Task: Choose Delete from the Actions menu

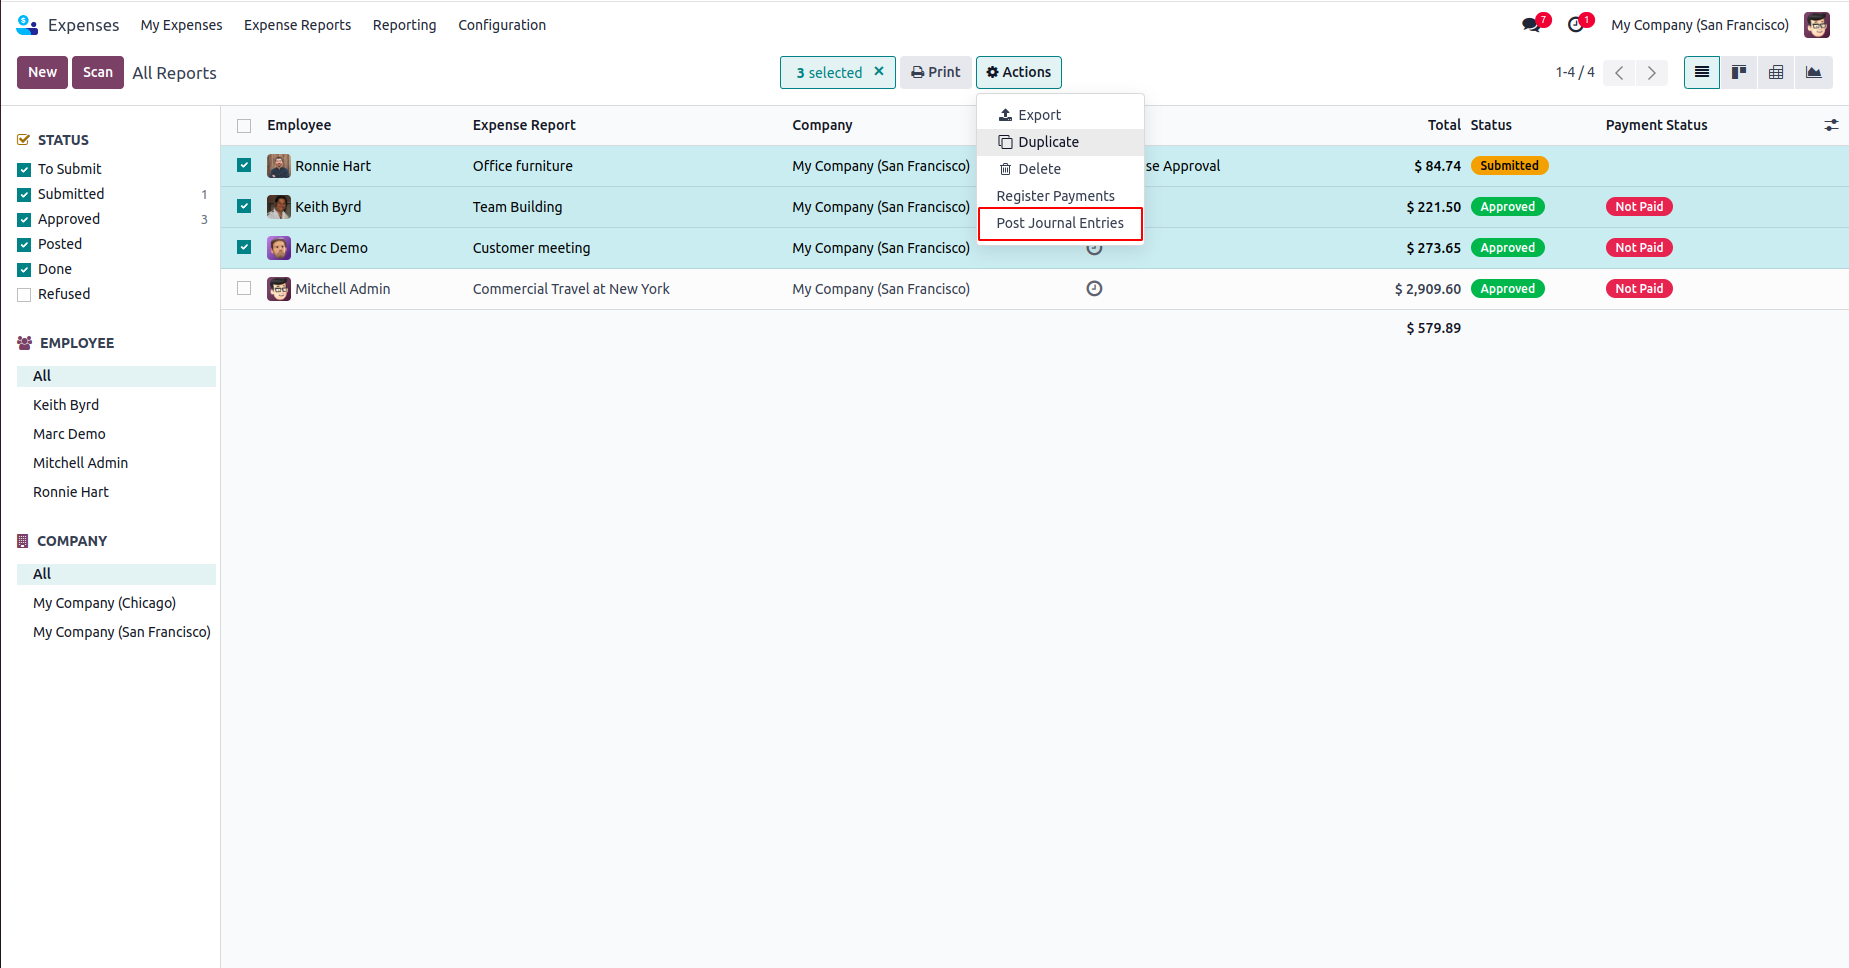Action: (x=1060, y=169)
